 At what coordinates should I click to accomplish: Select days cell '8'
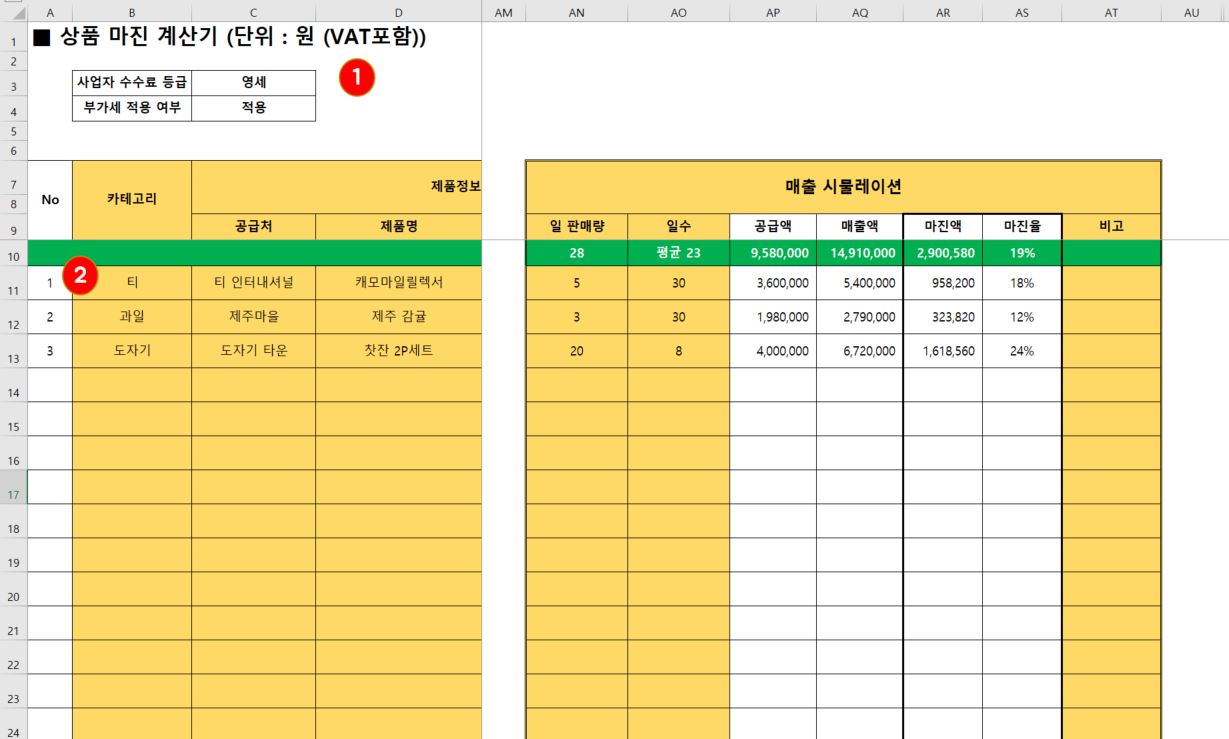coord(679,351)
